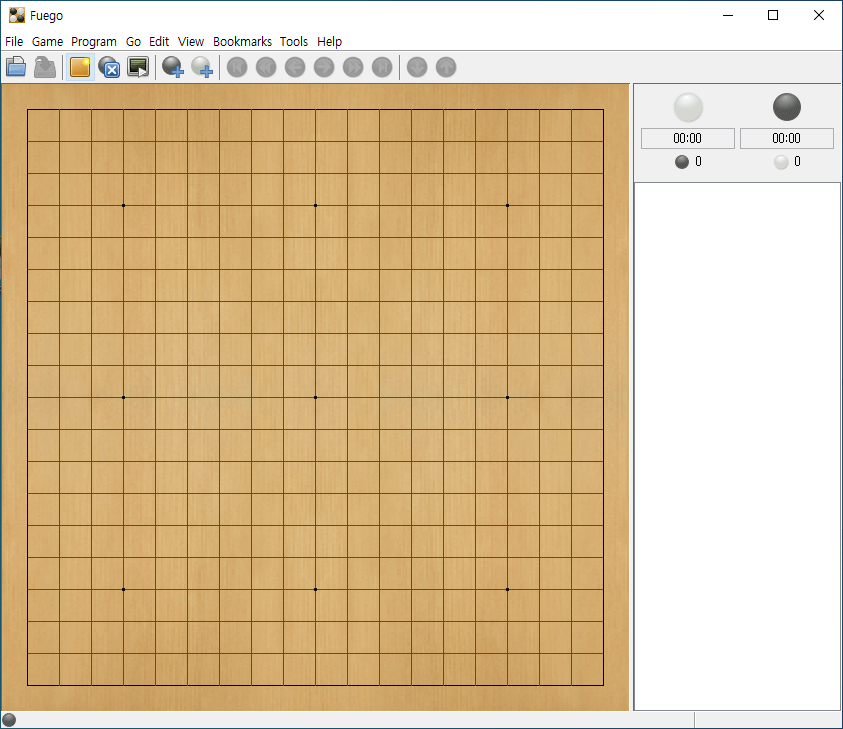The image size is (843, 729).
Task: Open the Tools menu
Action: pos(294,41)
